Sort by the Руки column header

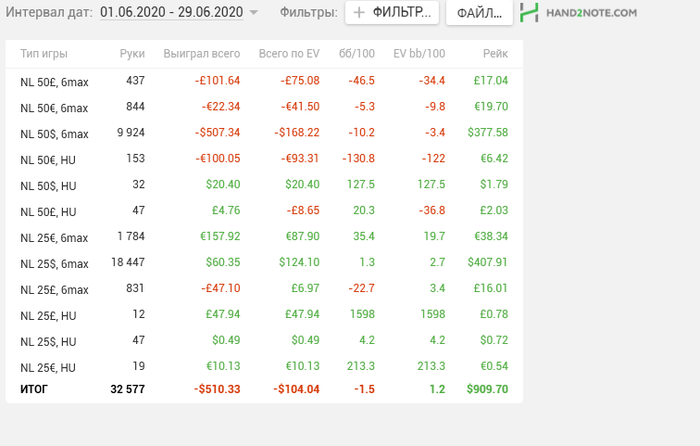coord(132,53)
